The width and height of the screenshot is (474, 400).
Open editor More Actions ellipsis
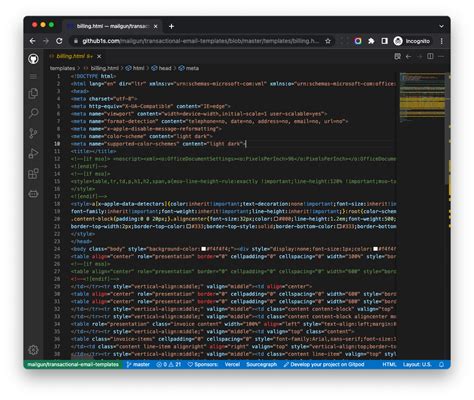click(x=441, y=56)
